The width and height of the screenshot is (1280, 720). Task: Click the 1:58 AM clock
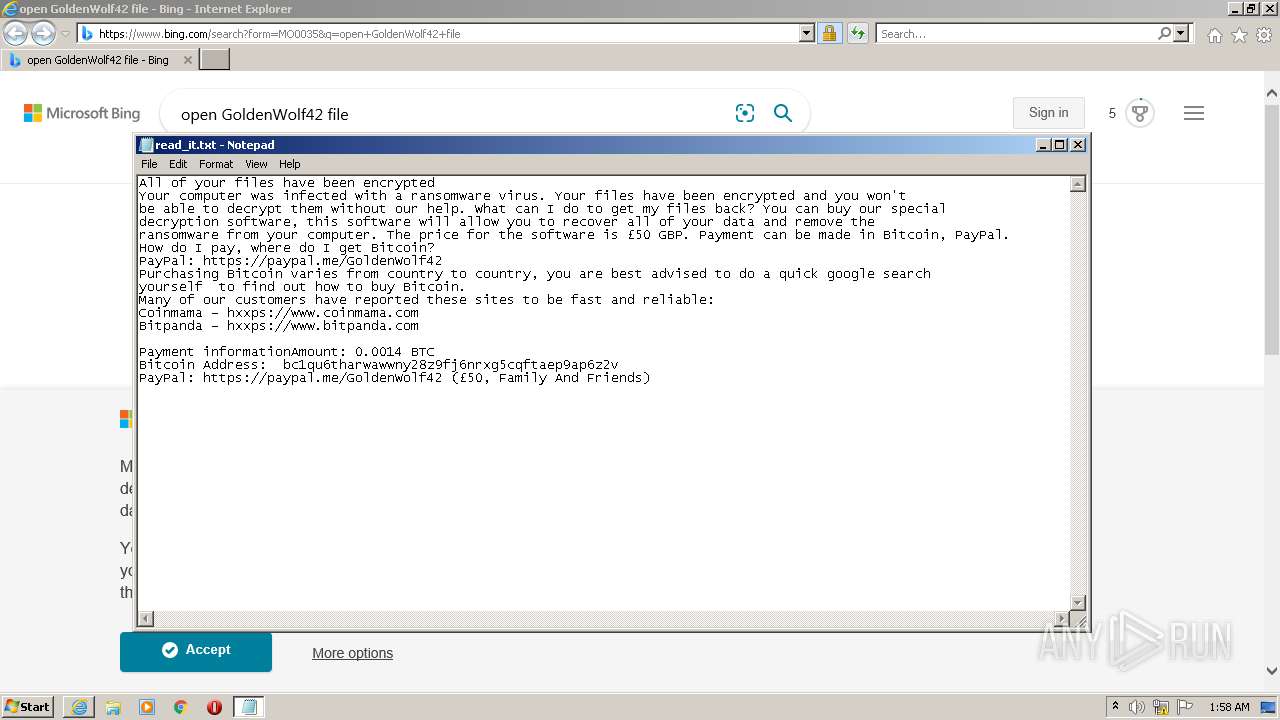coord(1229,707)
